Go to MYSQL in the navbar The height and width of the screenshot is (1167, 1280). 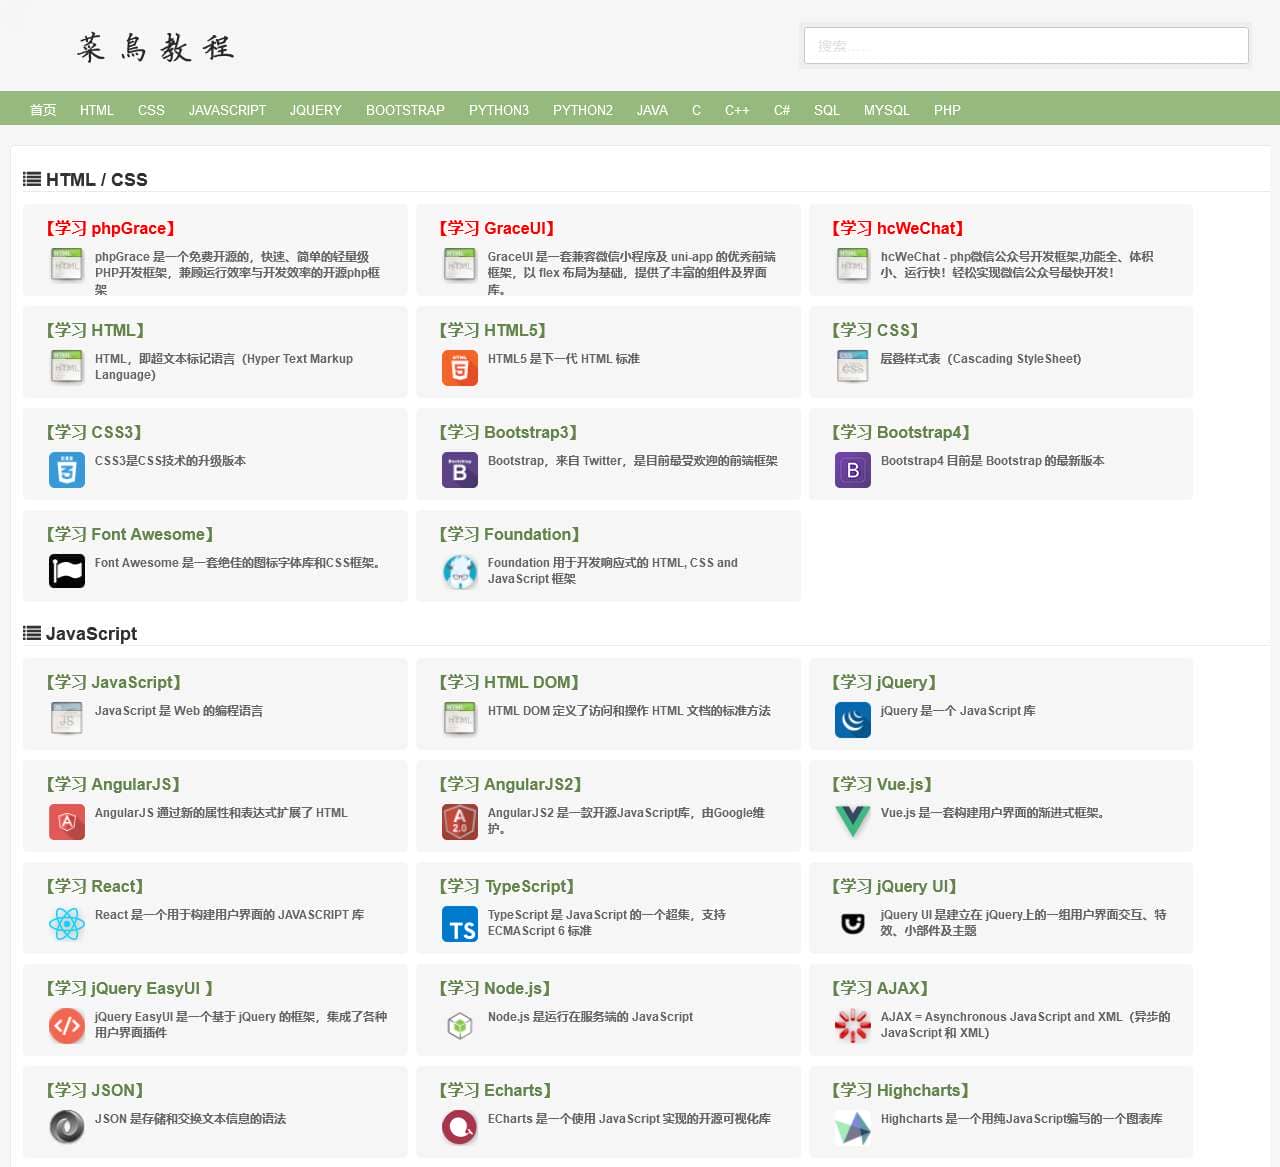tap(887, 110)
